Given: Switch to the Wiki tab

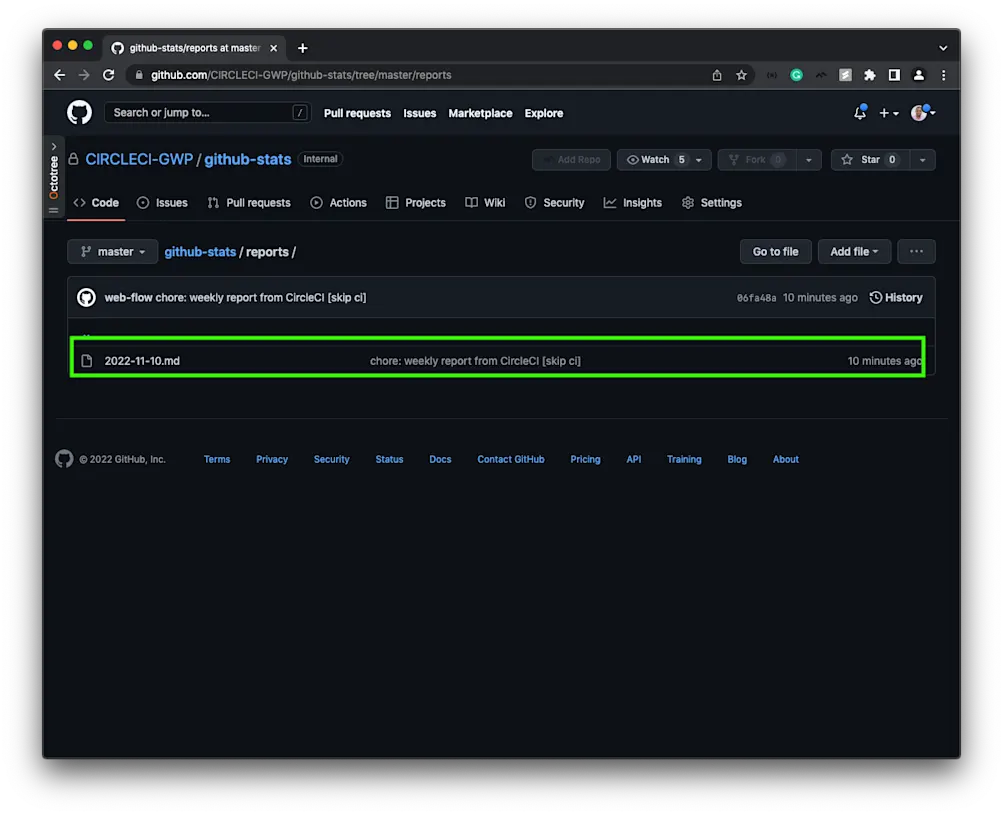Looking at the screenshot, I should [x=486, y=203].
